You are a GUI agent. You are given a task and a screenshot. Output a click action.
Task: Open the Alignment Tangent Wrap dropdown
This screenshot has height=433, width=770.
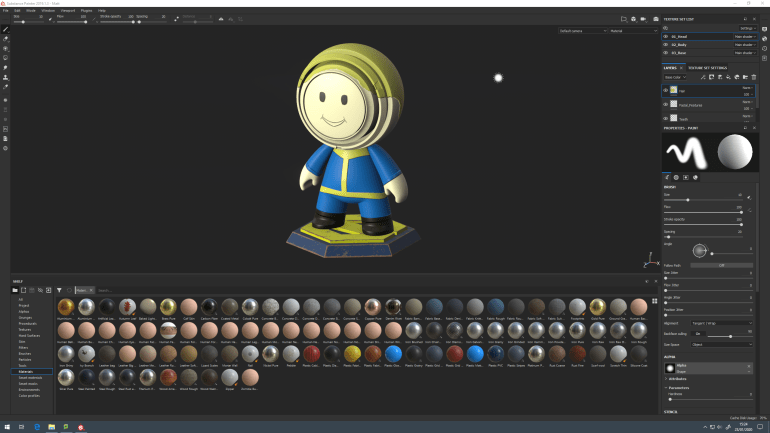click(721, 324)
